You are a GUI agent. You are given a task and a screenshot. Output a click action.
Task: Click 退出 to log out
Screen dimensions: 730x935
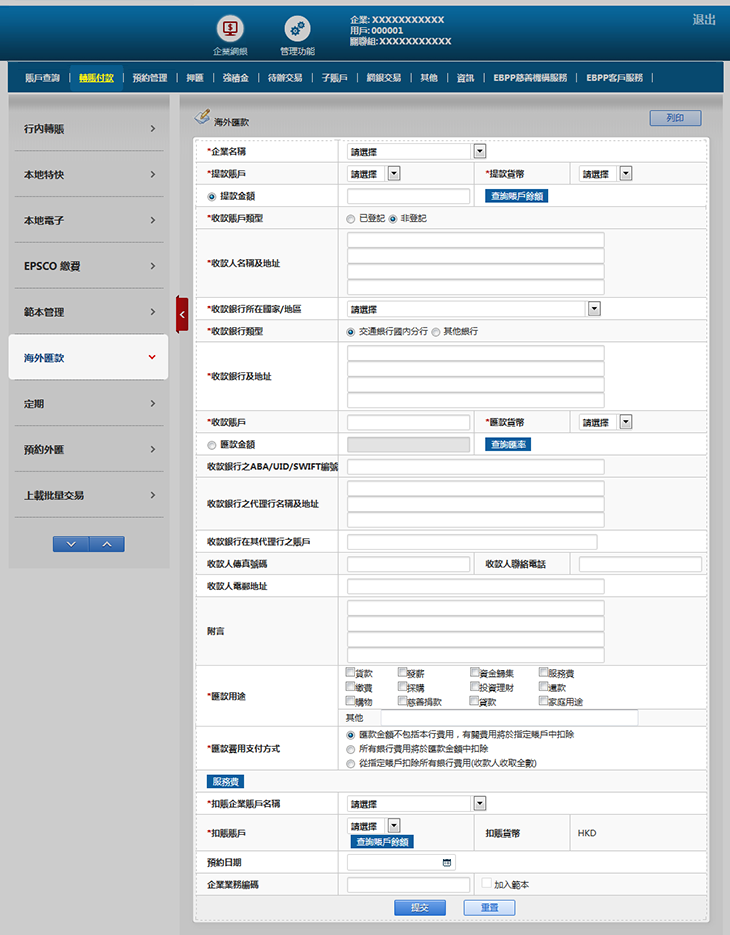[x=704, y=20]
